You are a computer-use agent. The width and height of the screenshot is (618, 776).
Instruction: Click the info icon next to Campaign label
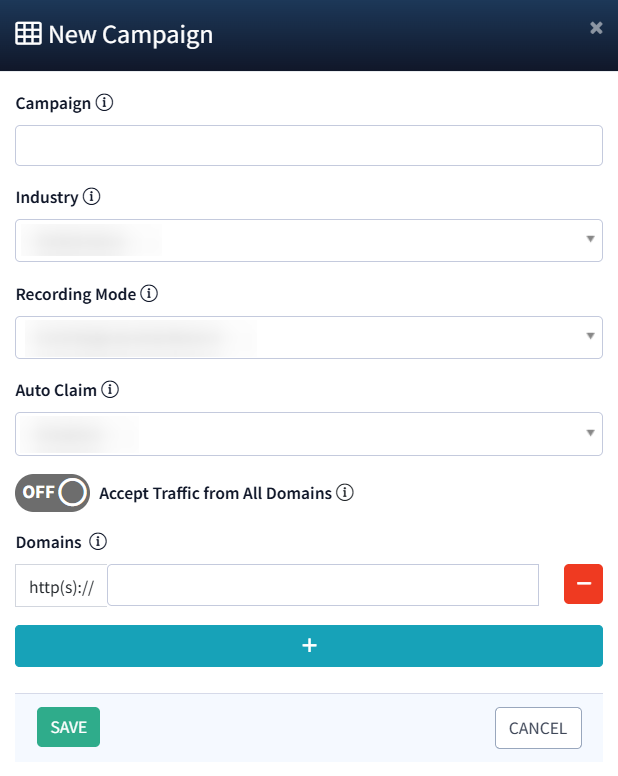(x=104, y=102)
